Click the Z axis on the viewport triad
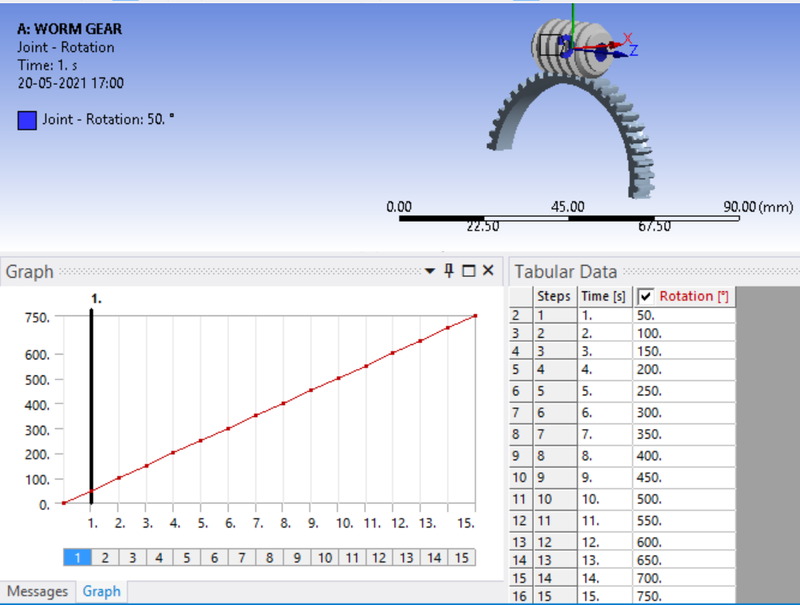This screenshot has height=605, width=800. [633, 50]
